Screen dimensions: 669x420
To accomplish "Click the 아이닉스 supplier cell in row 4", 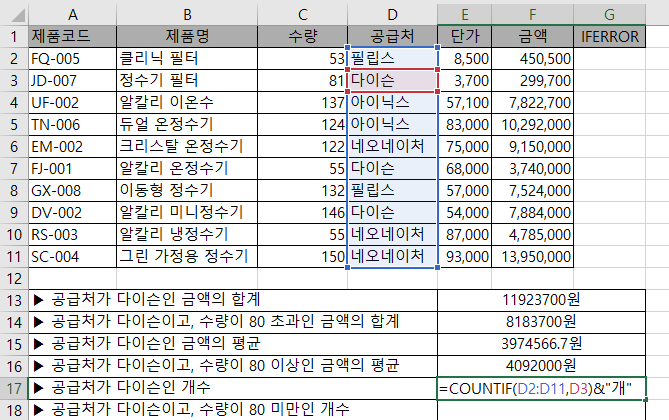I will point(393,103).
